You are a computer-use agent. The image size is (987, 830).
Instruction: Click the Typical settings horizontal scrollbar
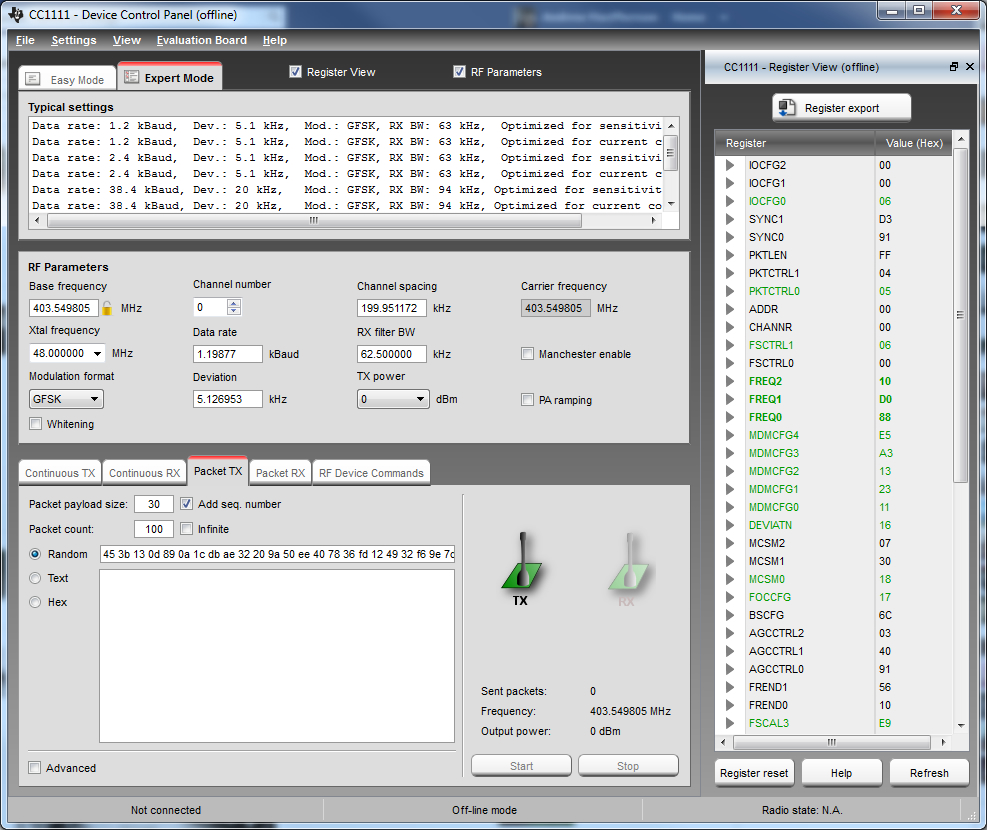coord(345,220)
